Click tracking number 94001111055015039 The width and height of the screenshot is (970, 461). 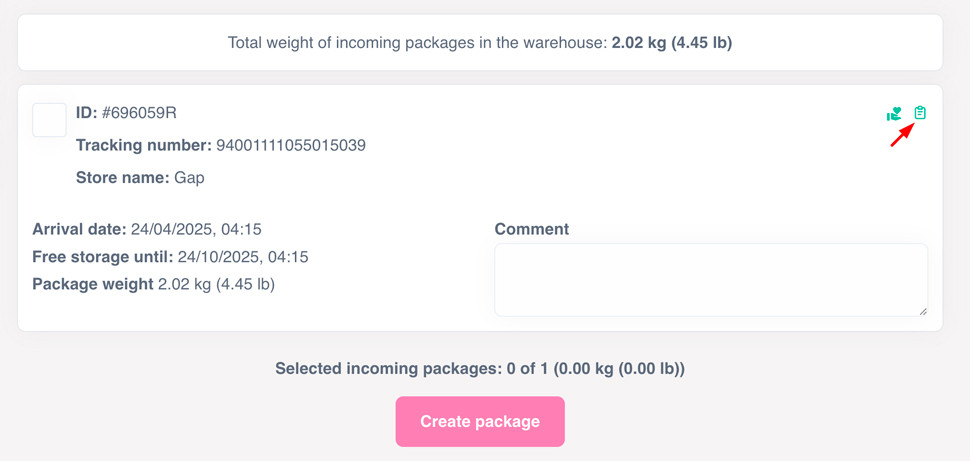291,146
